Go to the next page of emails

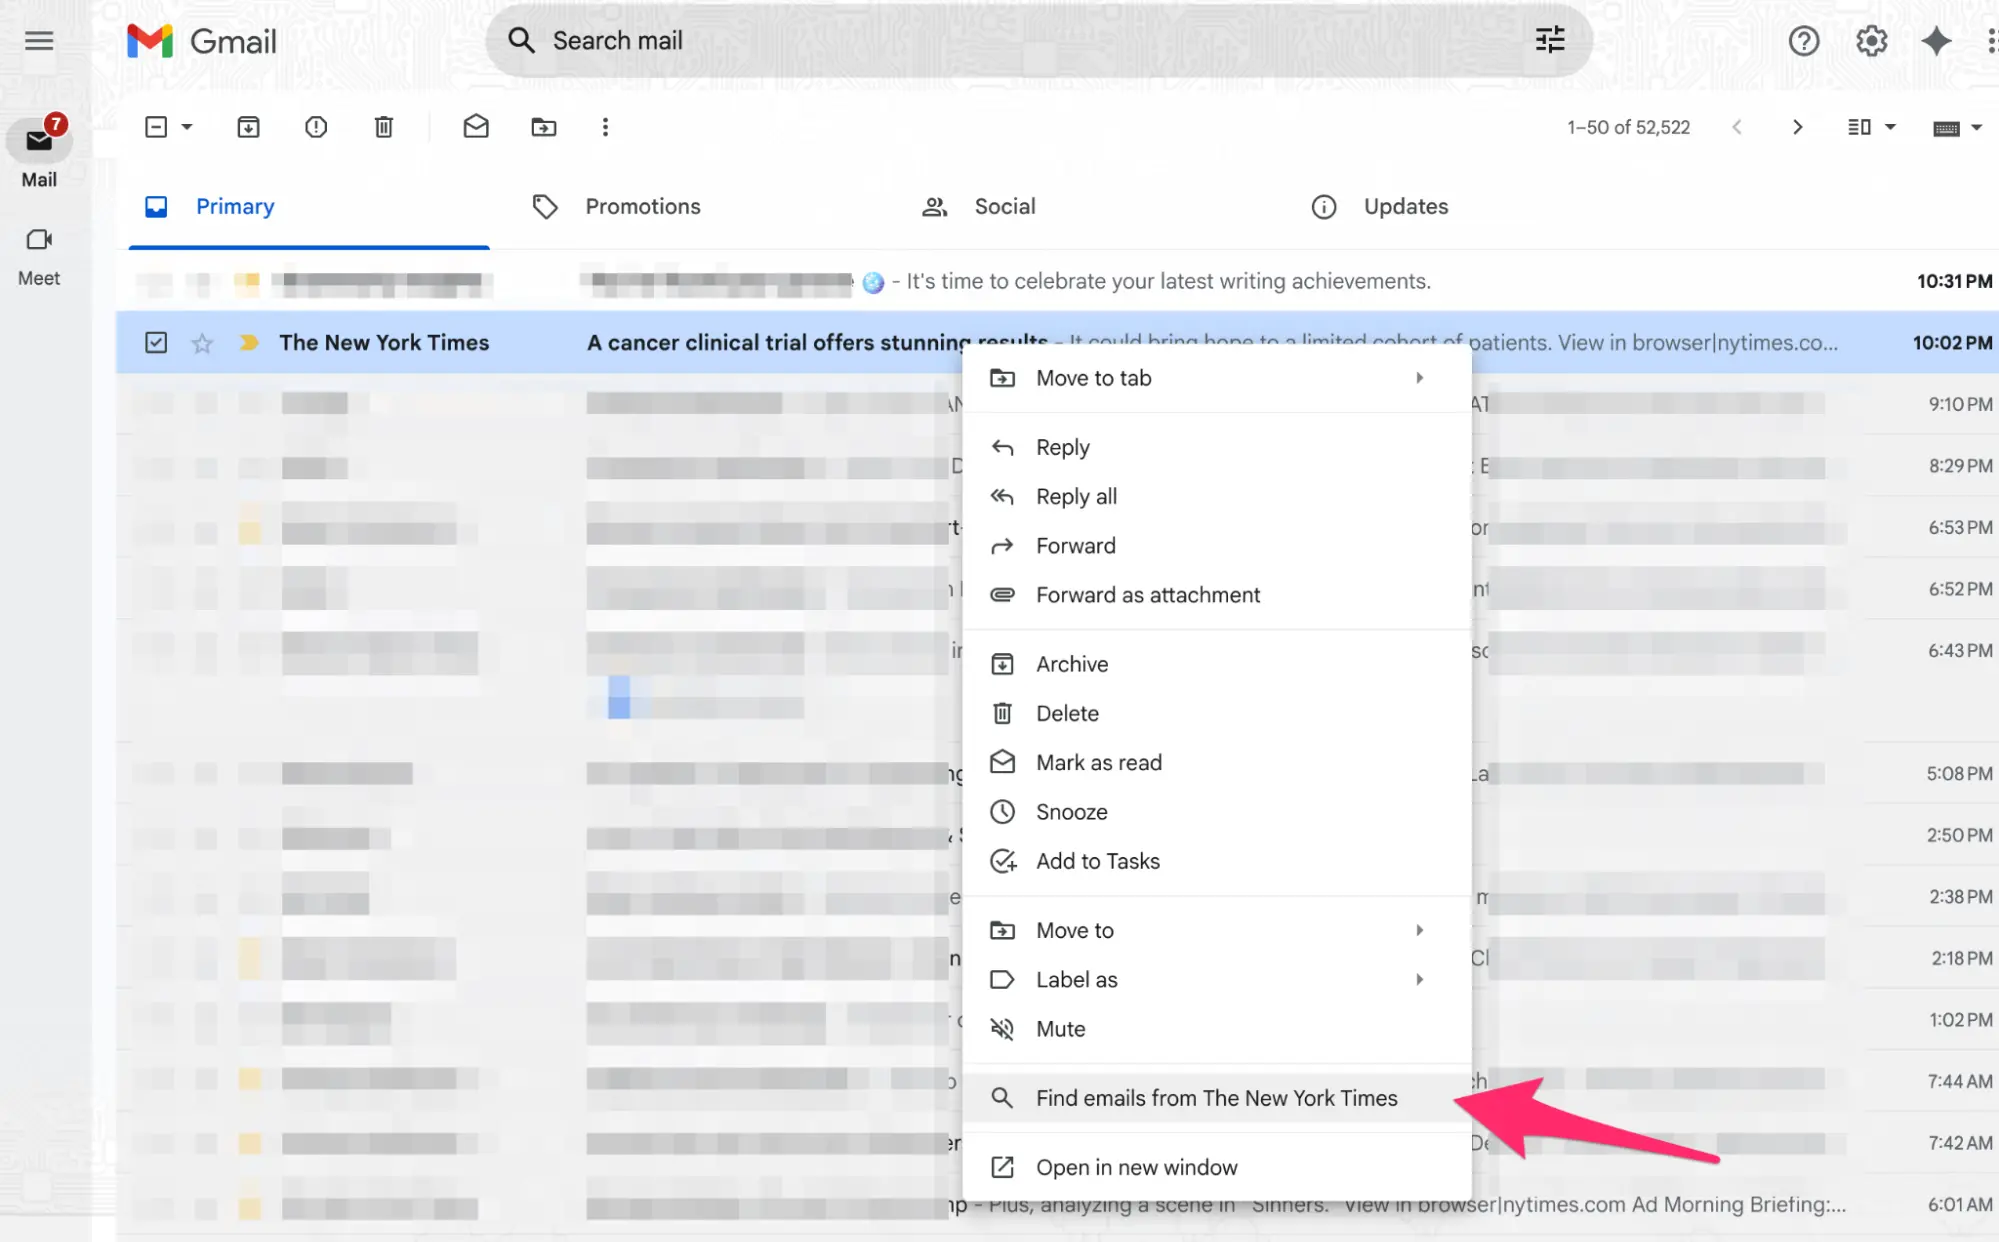pos(1797,127)
